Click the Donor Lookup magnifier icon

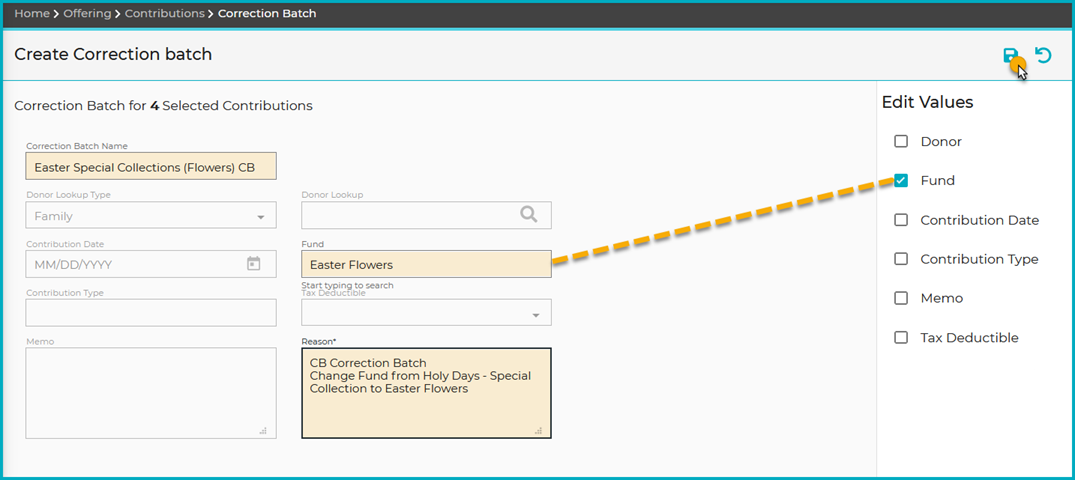pos(528,215)
